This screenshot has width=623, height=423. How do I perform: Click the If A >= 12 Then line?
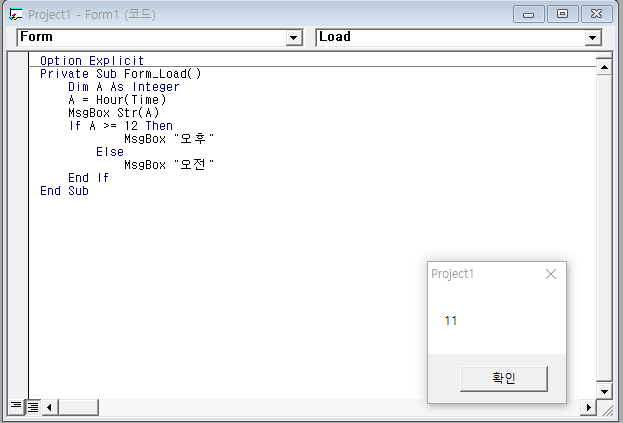click(x=121, y=126)
